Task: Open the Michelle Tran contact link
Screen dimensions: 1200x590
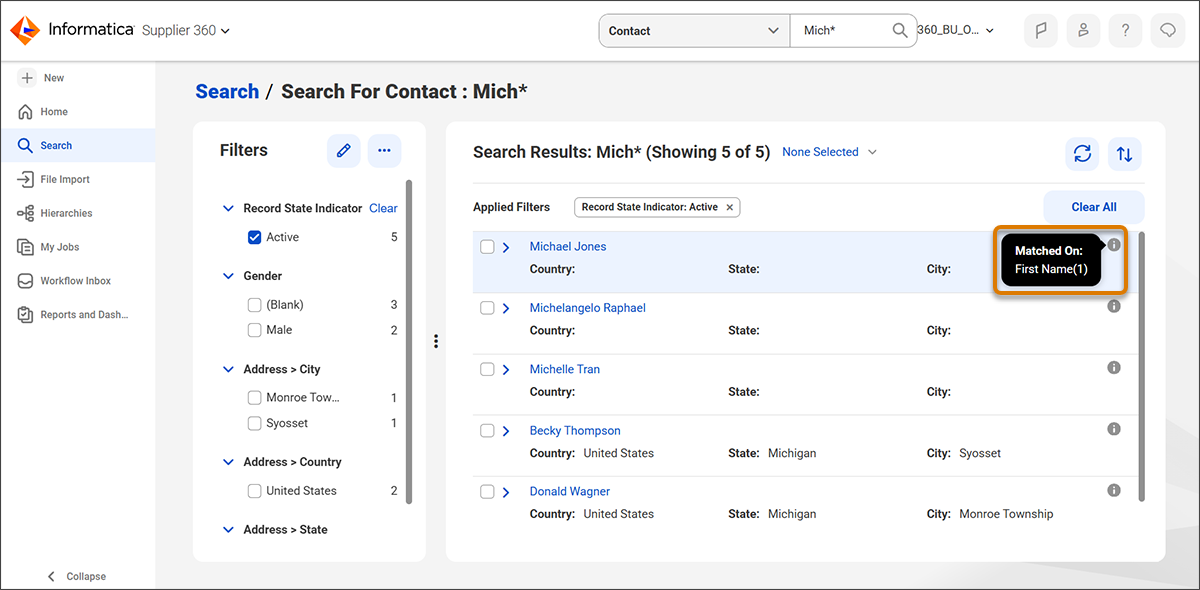Action: coord(565,369)
